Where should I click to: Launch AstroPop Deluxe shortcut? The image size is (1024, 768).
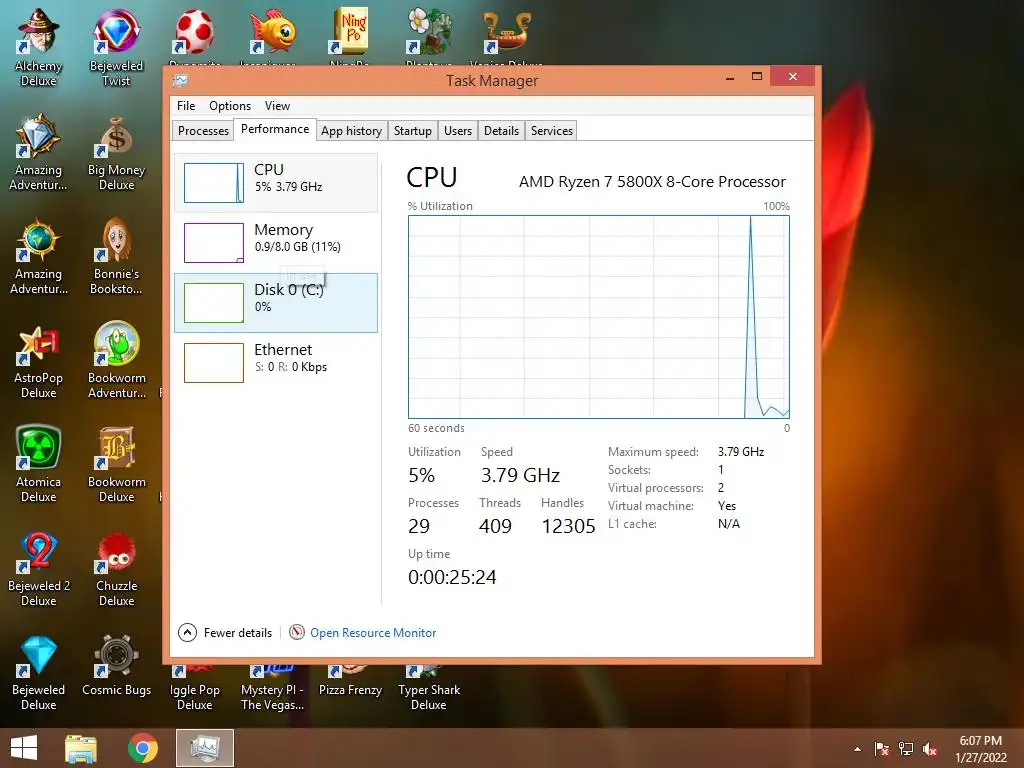tap(39, 360)
